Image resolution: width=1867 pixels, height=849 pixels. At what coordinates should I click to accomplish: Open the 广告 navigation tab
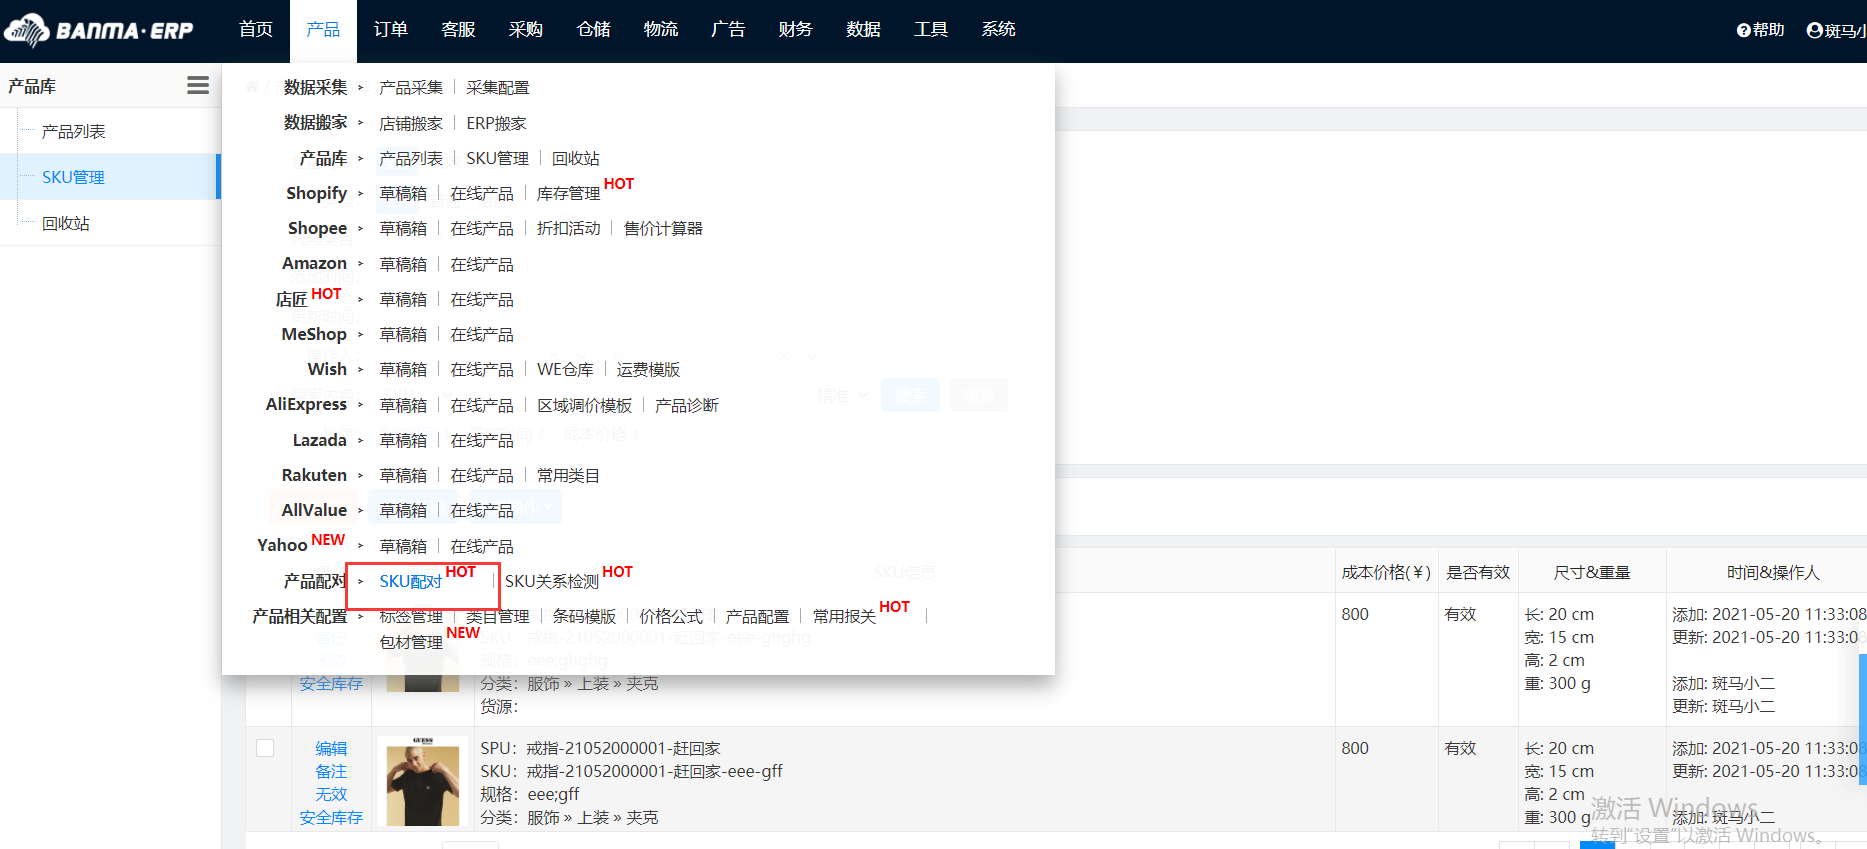click(728, 30)
